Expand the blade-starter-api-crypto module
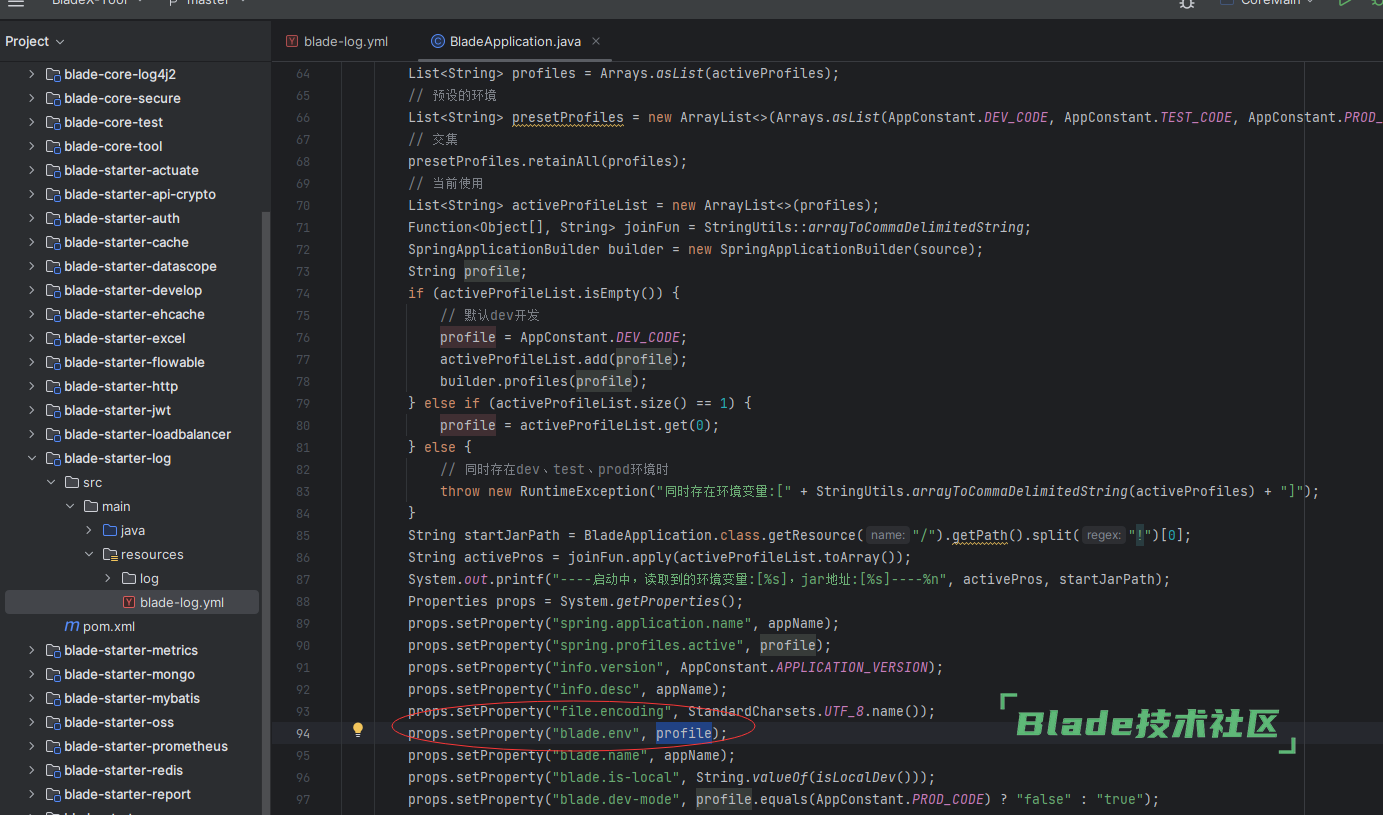1383x815 pixels. [31, 194]
